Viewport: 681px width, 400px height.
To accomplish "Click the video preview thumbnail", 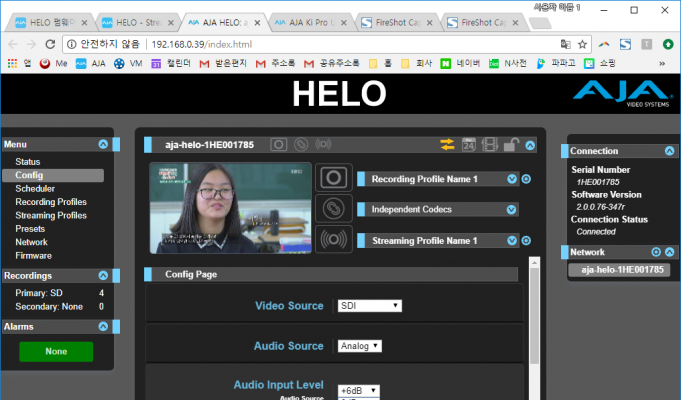I will coord(231,208).
